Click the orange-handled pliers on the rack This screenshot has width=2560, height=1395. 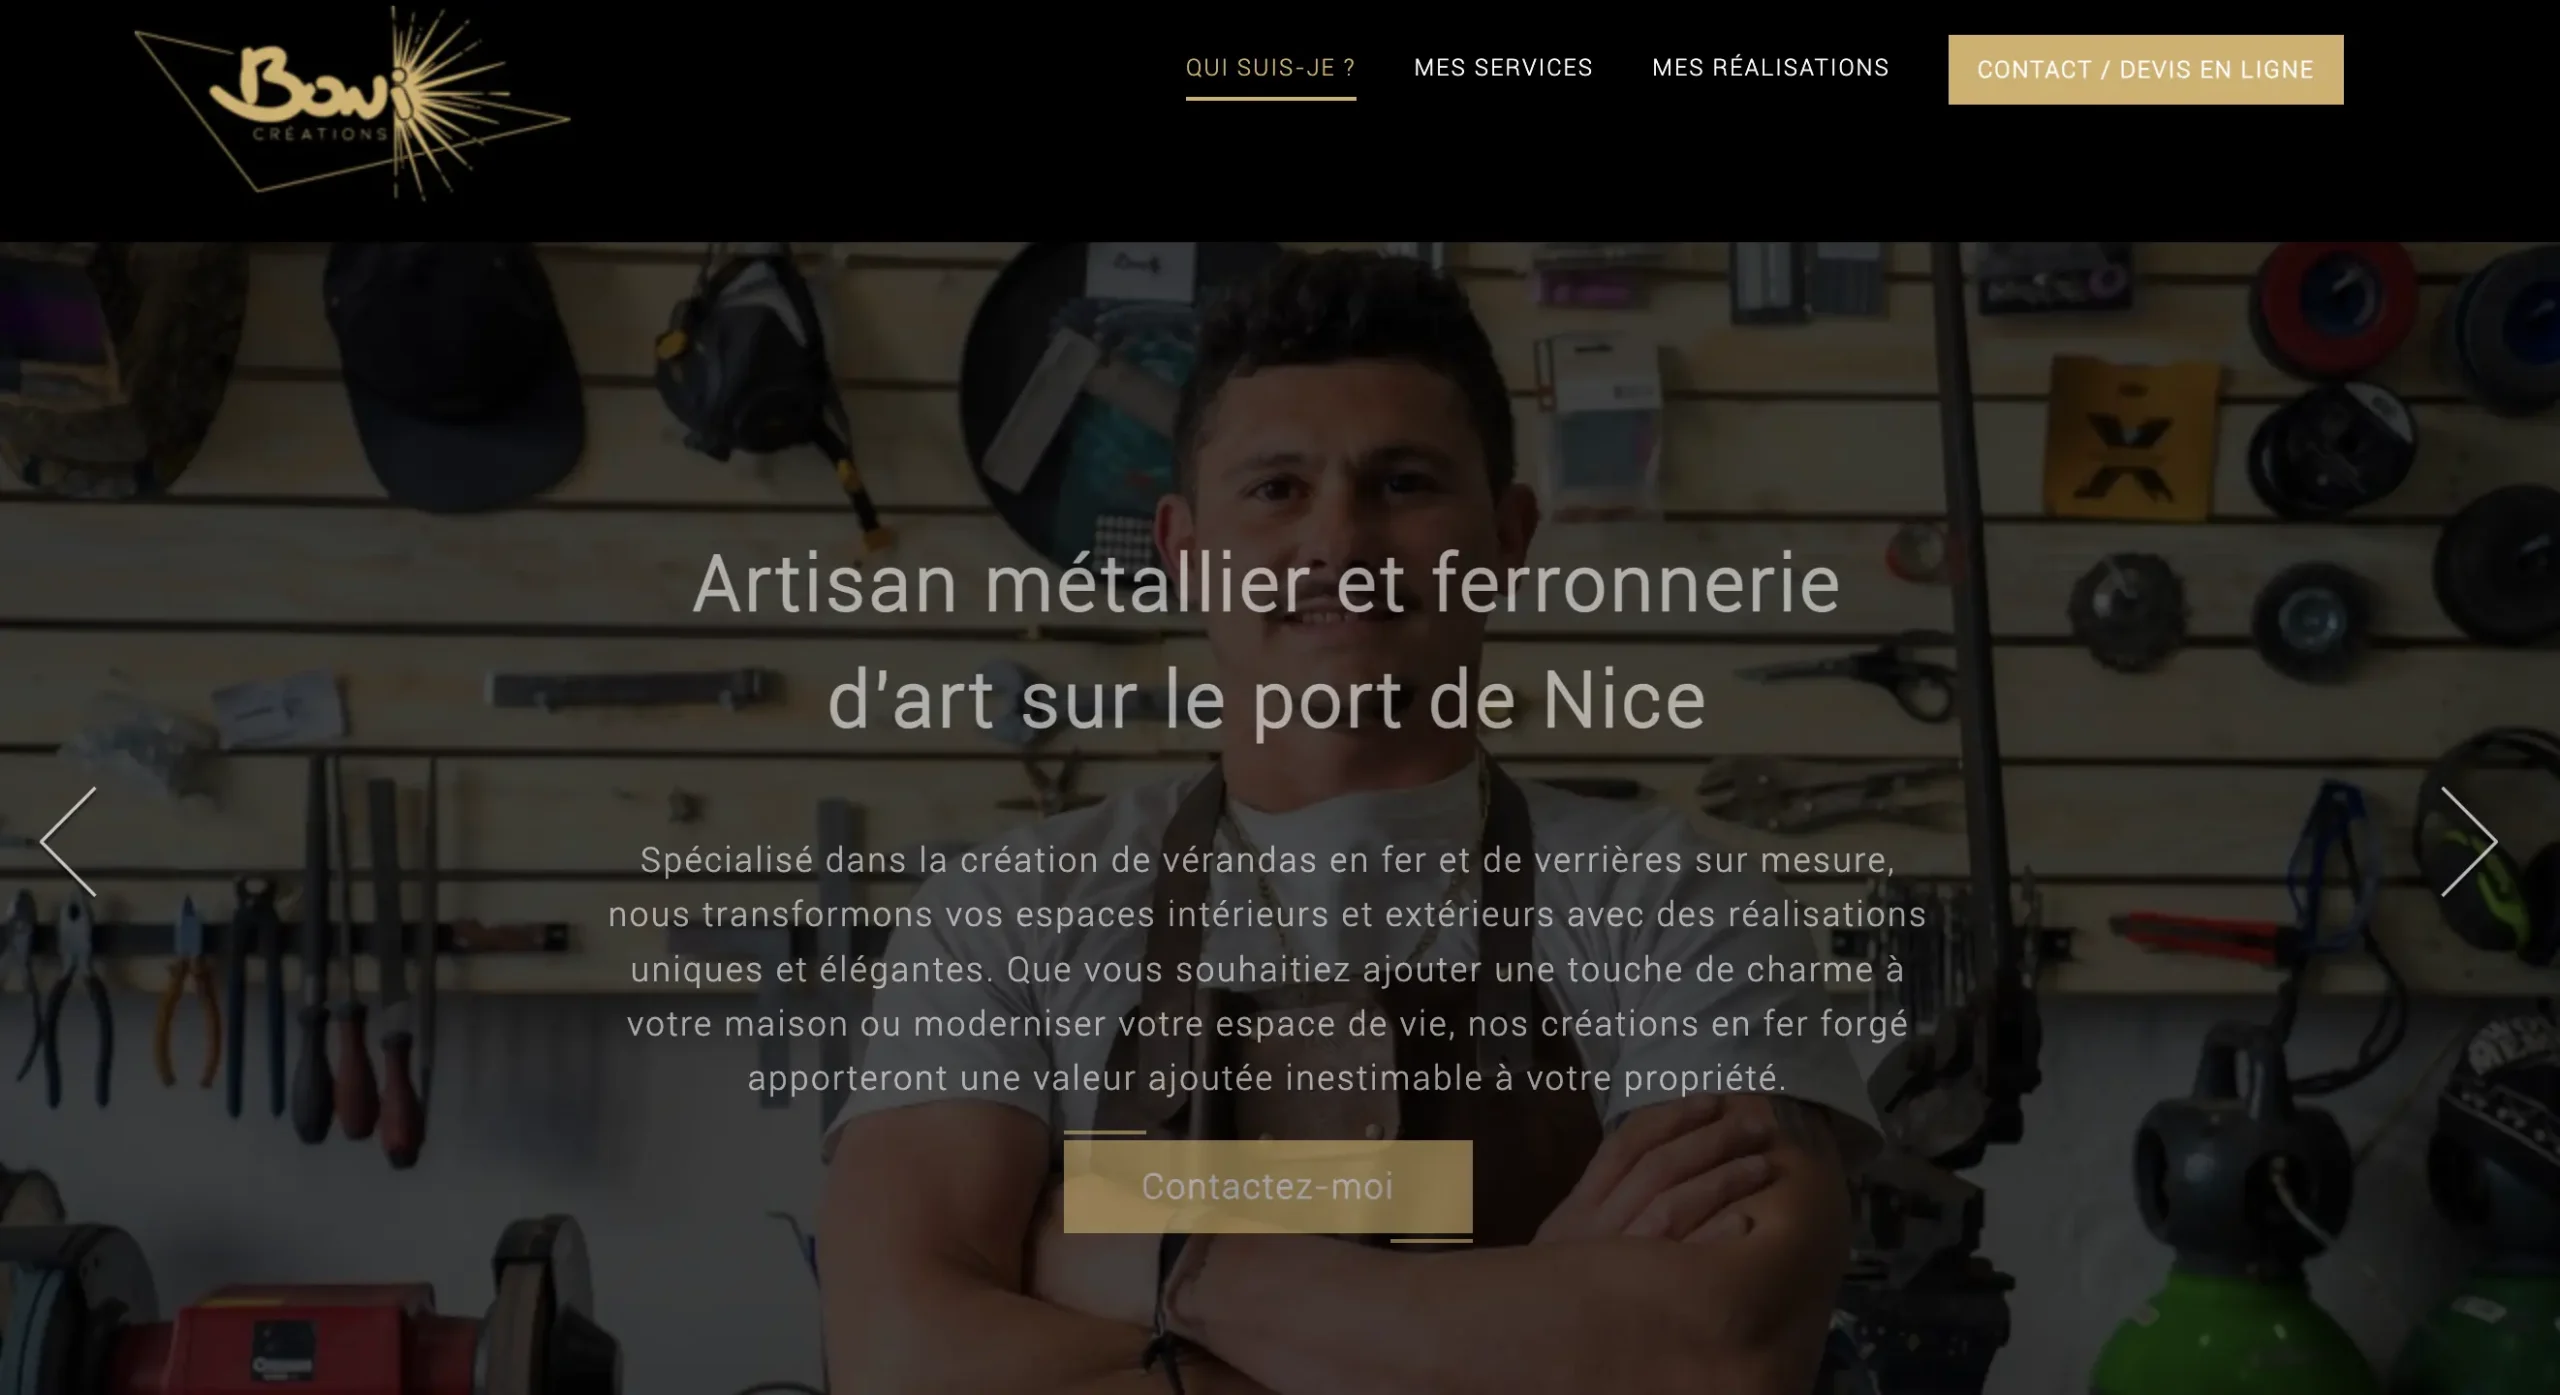point(188,990)
